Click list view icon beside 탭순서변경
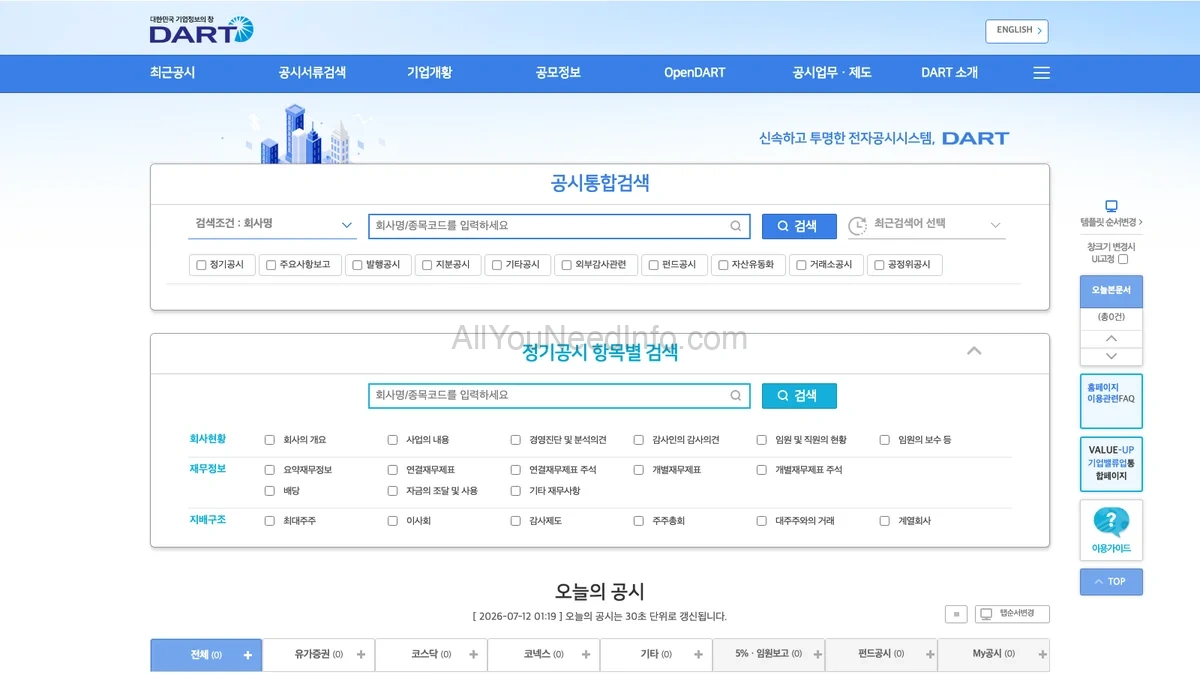1200x675 pixels. point(956,614)
